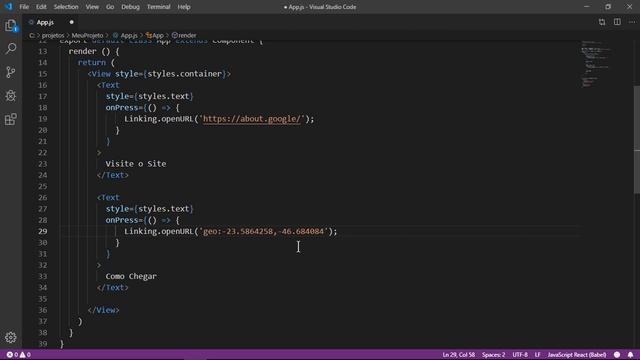Click closing </Text> tag on line 34
The width and height of the screenshot is (640, 360).
pyautogui.click(x=113, y=288)
